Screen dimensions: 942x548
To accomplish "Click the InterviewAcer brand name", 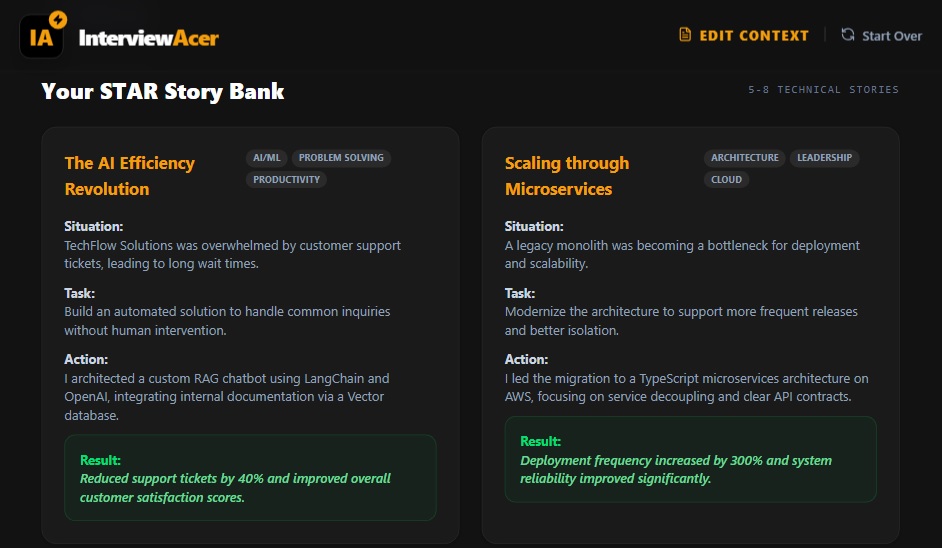I will [148, 38].
